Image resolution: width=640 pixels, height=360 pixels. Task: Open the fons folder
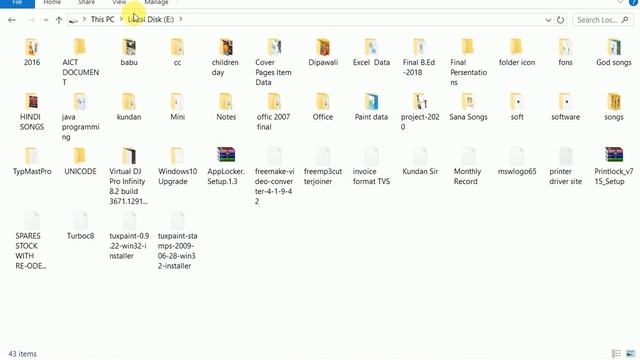[565, 52]
